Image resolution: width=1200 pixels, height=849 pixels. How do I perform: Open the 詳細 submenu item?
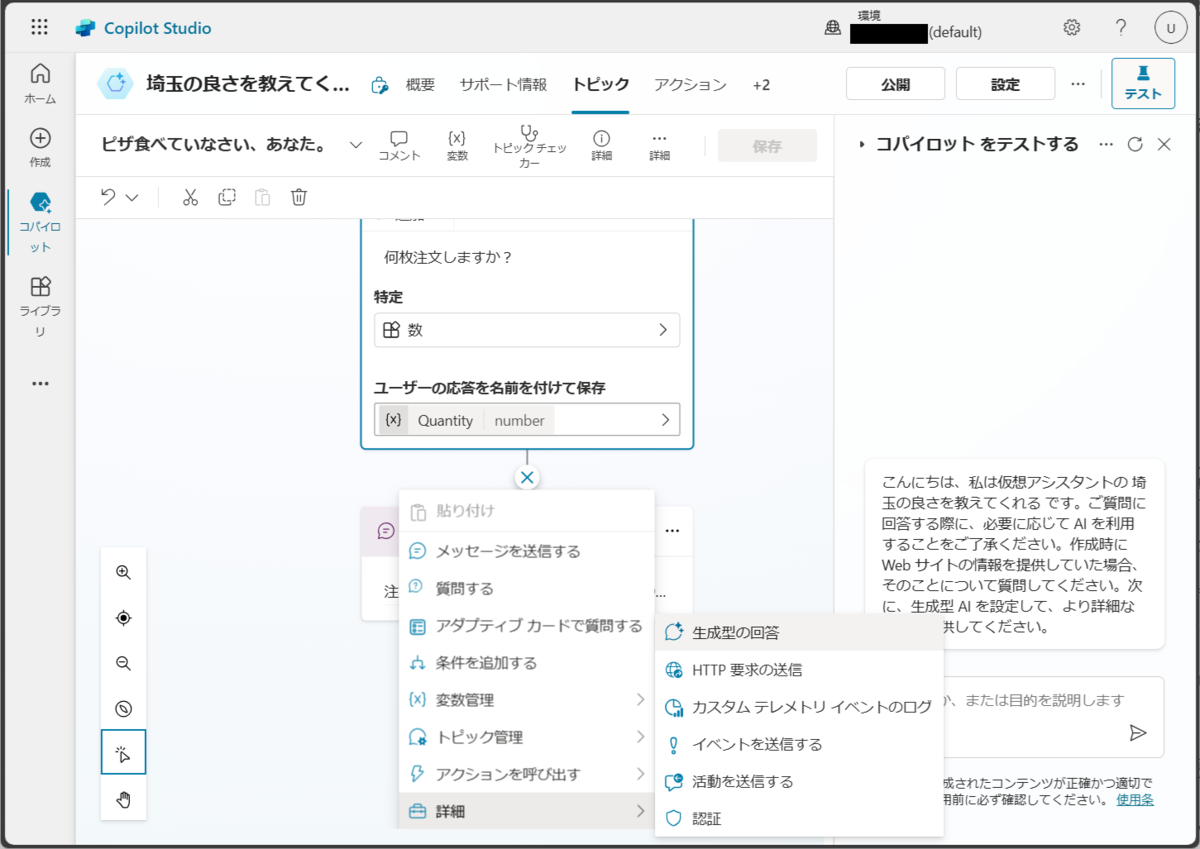527,811
